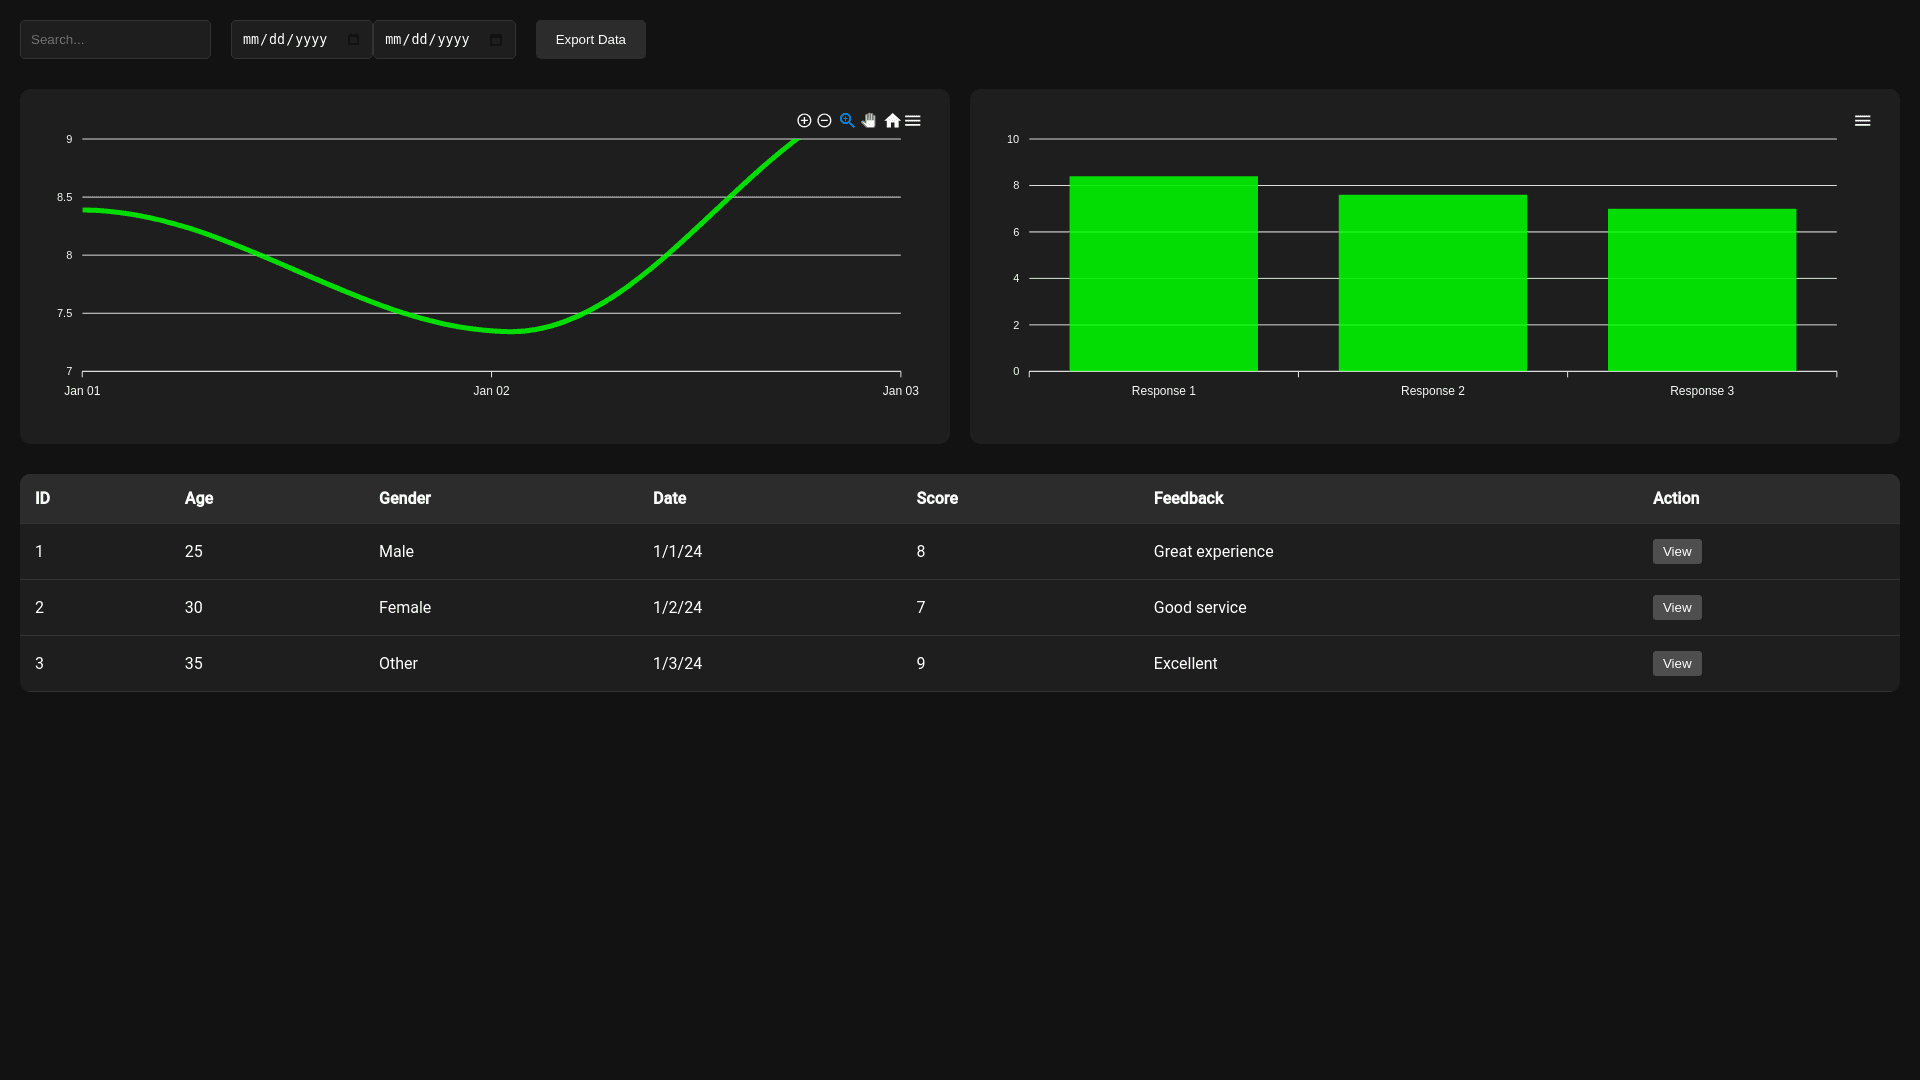The image size is (1920, 1080).
Task: View details for the Great experience row
Action: click(x=1677, y=552)
